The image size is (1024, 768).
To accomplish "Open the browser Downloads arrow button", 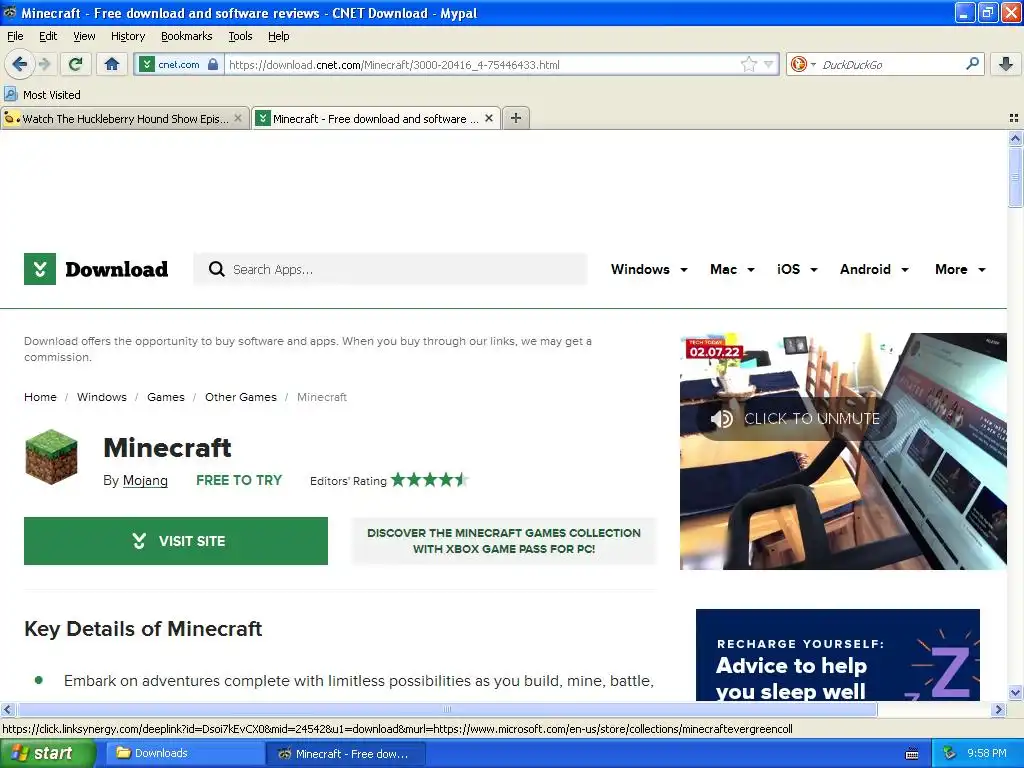I will point(1006,64).
